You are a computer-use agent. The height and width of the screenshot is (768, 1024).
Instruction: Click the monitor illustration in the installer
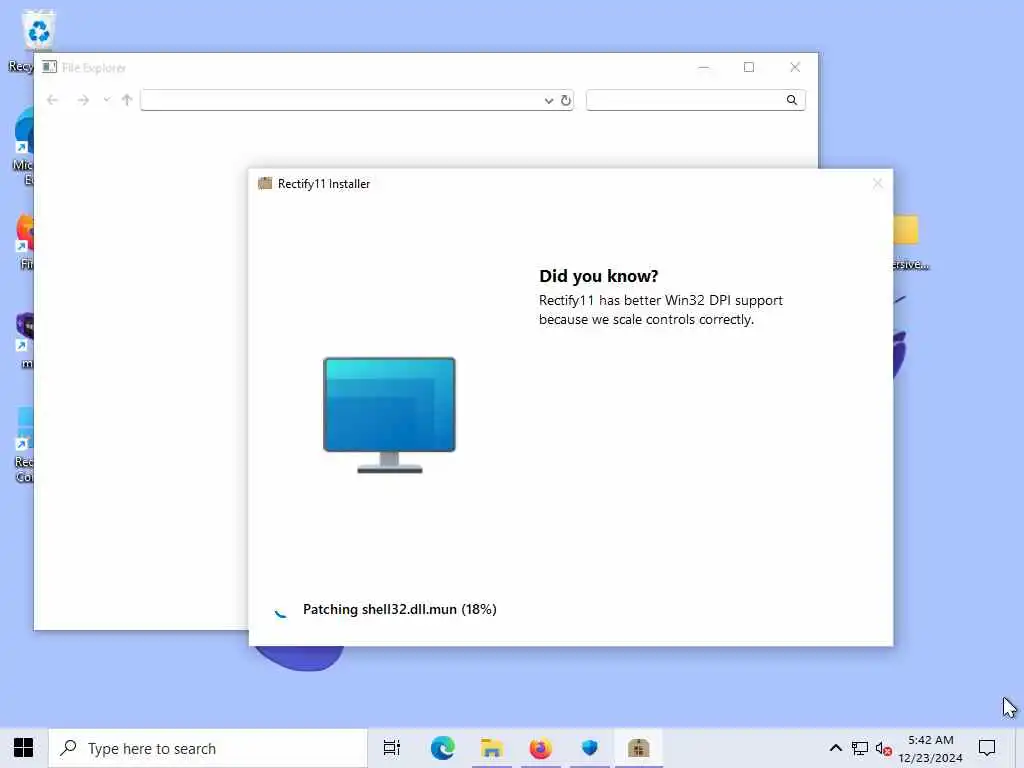pos(389,415)
